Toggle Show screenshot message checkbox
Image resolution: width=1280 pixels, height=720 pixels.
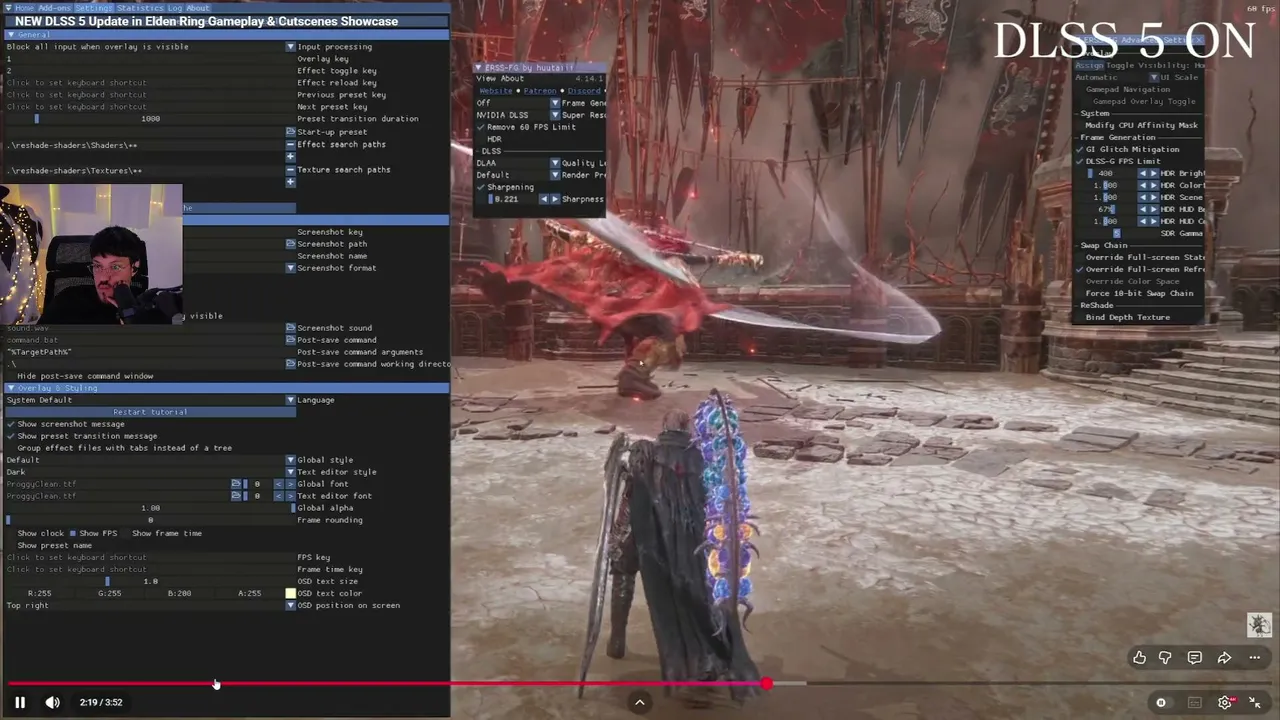(11, 424)
